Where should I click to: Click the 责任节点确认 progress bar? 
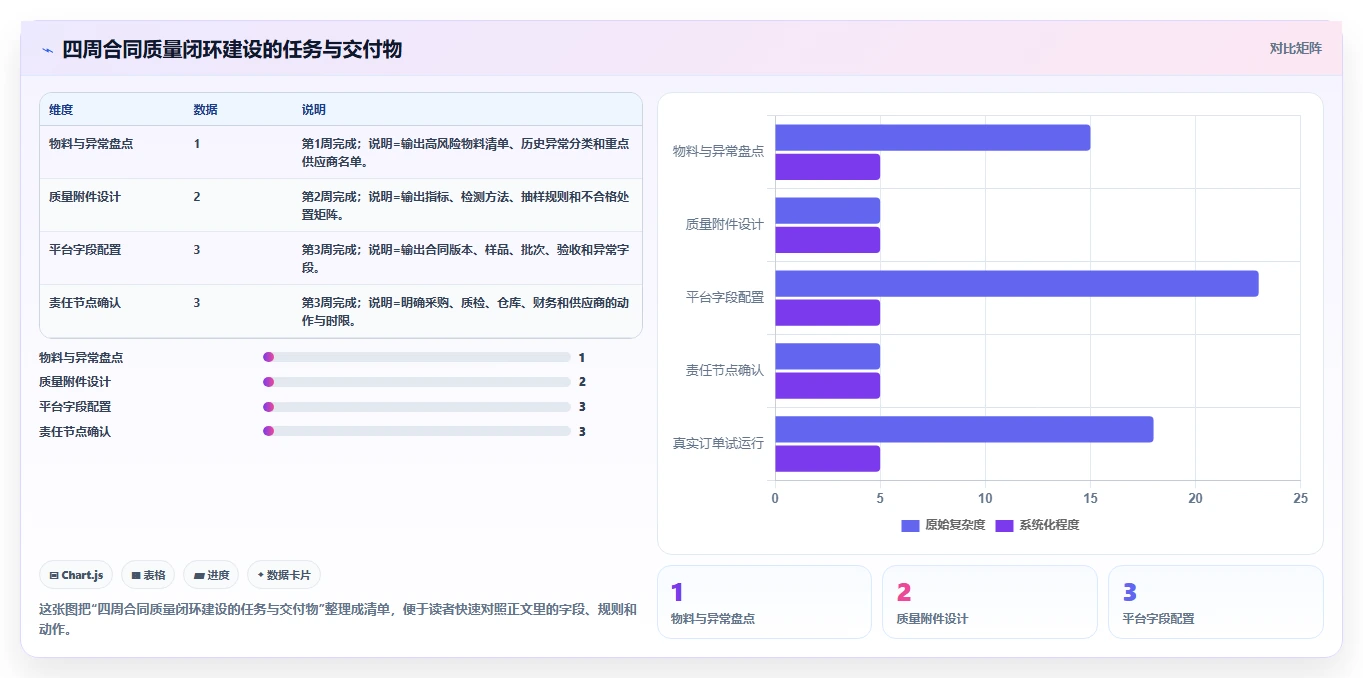pos(417,432)
